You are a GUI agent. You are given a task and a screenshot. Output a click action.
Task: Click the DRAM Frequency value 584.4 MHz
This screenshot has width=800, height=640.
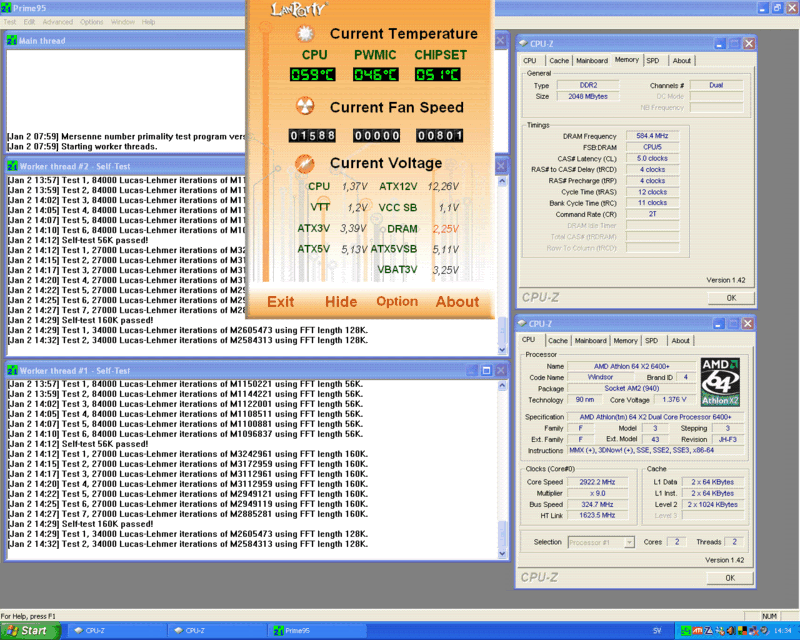pos(652,136)
